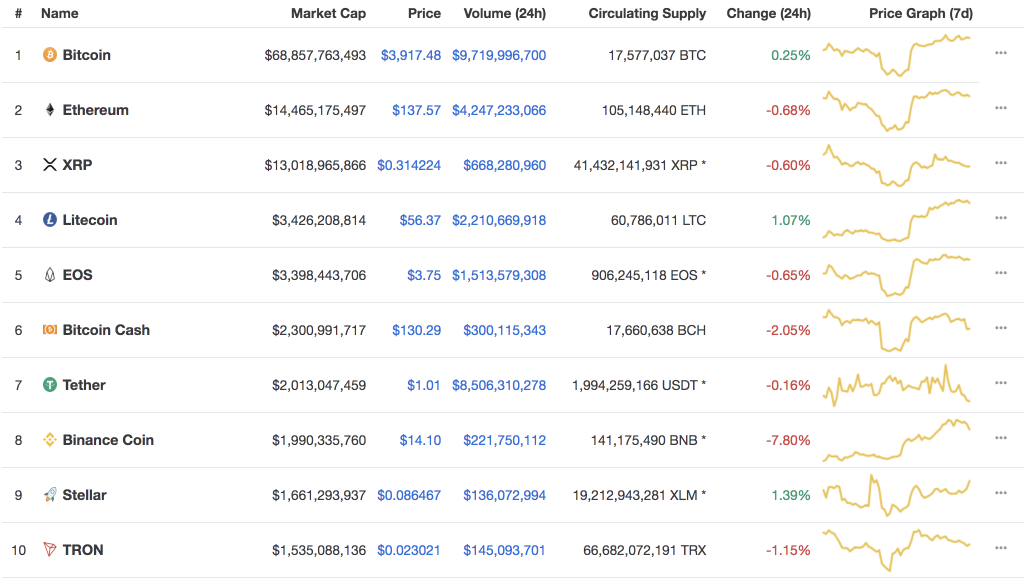Click the TRON logo icon
Viewport: 1024px width, 580px height.
coord(50,549)
